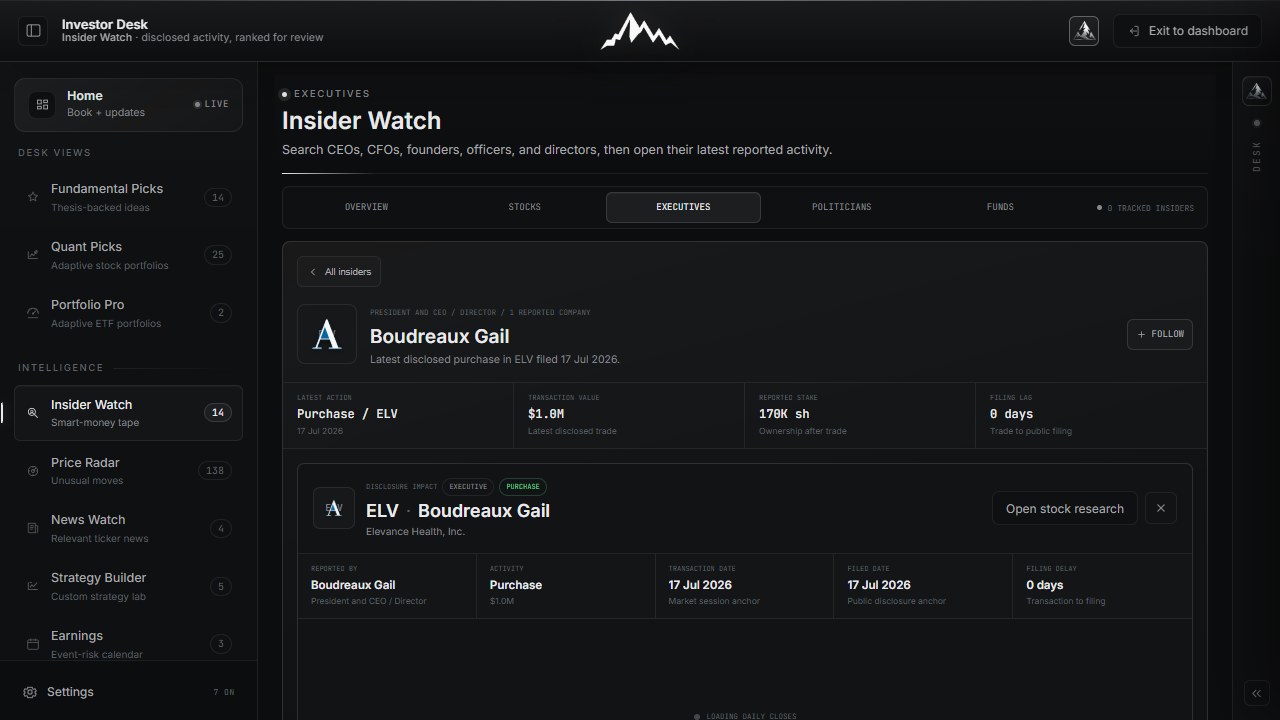
Task: Click Transaction Date 17 Jul 2026 cell
Action: coord(744,586)
